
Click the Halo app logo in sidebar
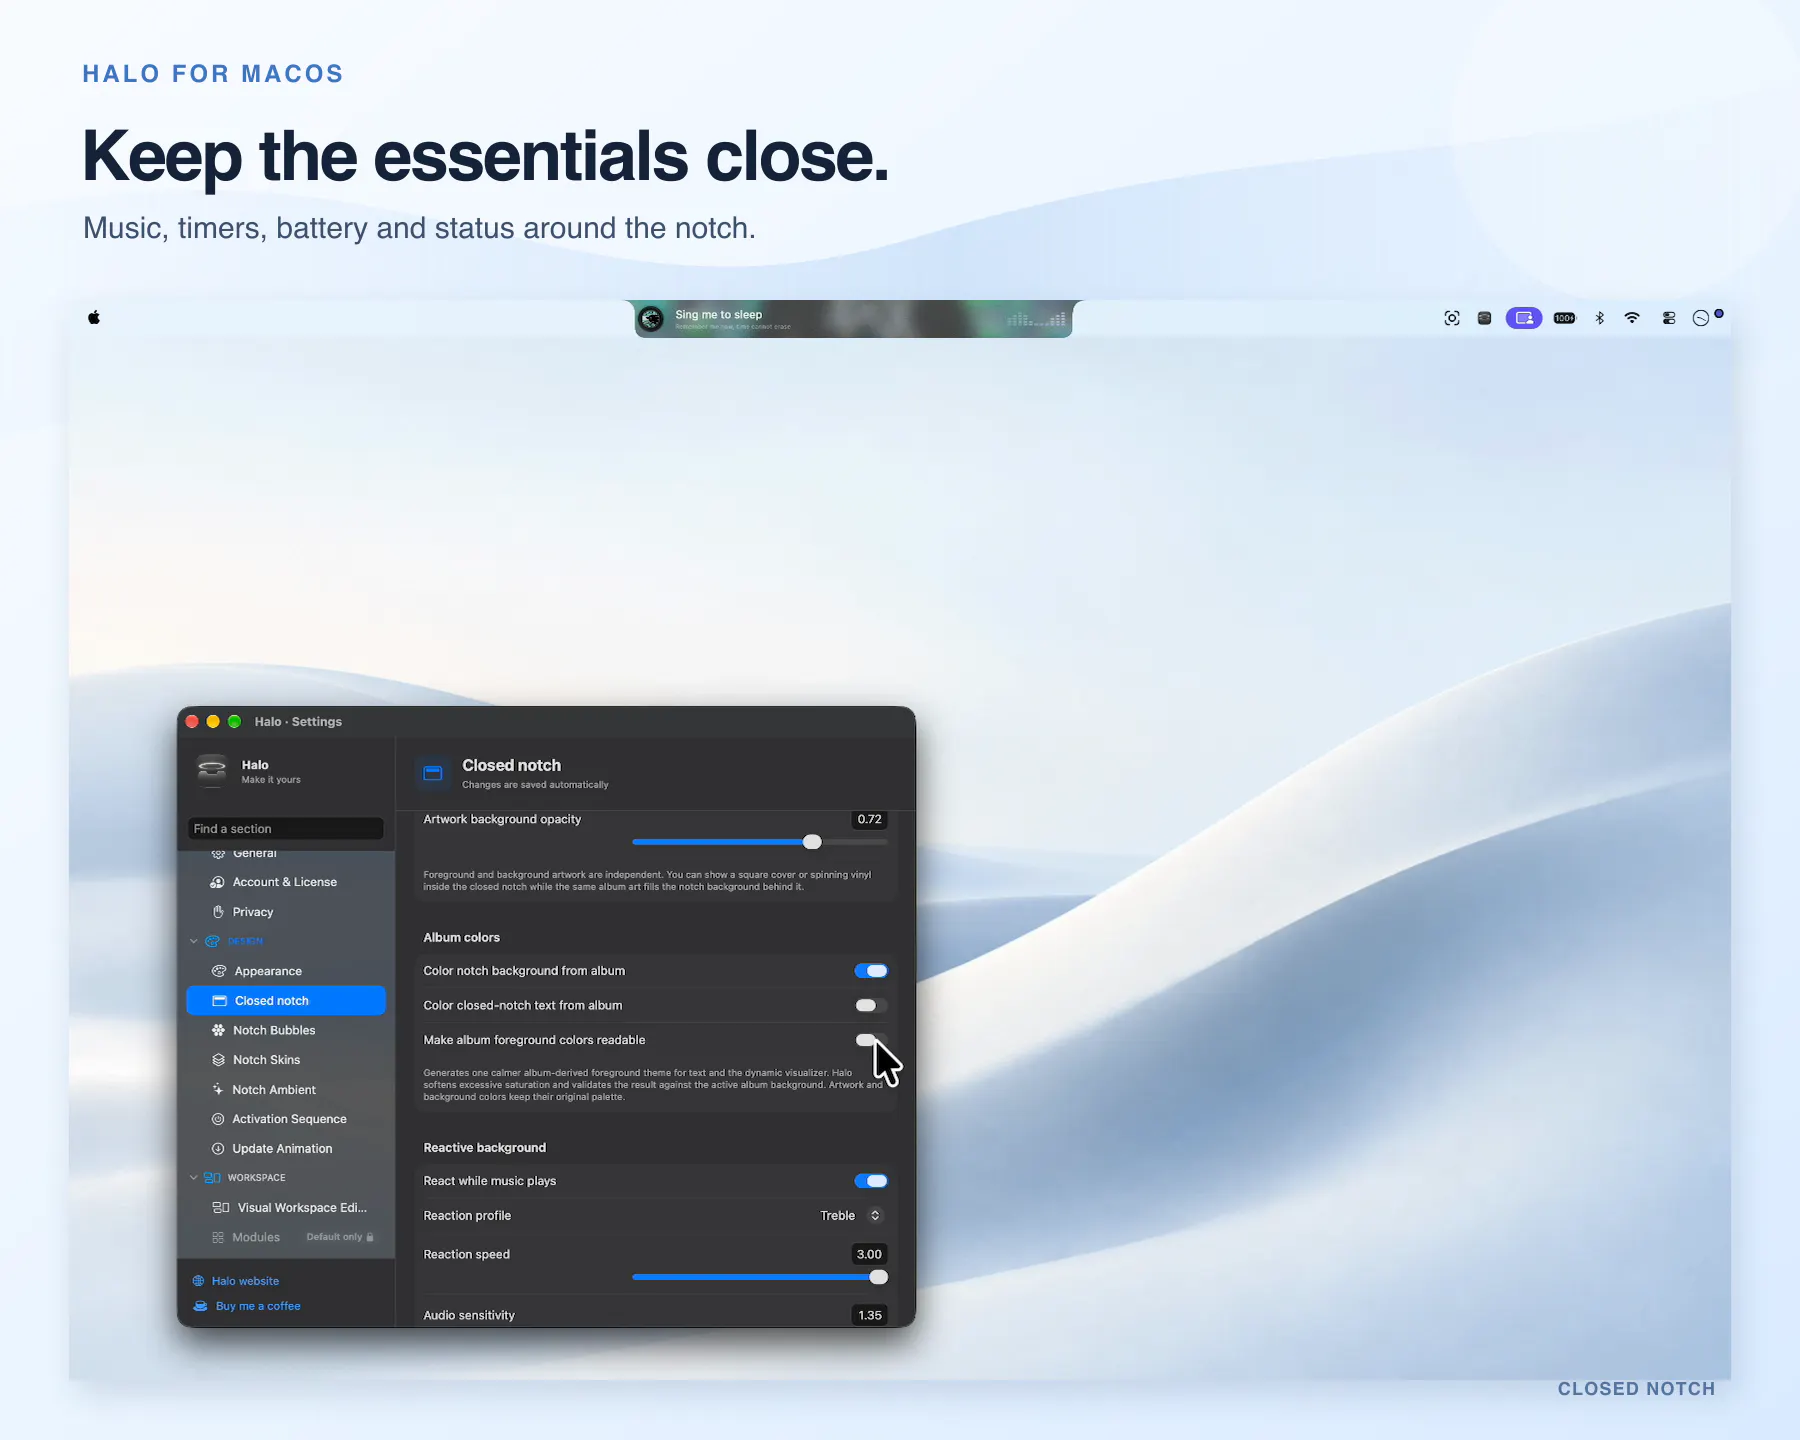212,770
